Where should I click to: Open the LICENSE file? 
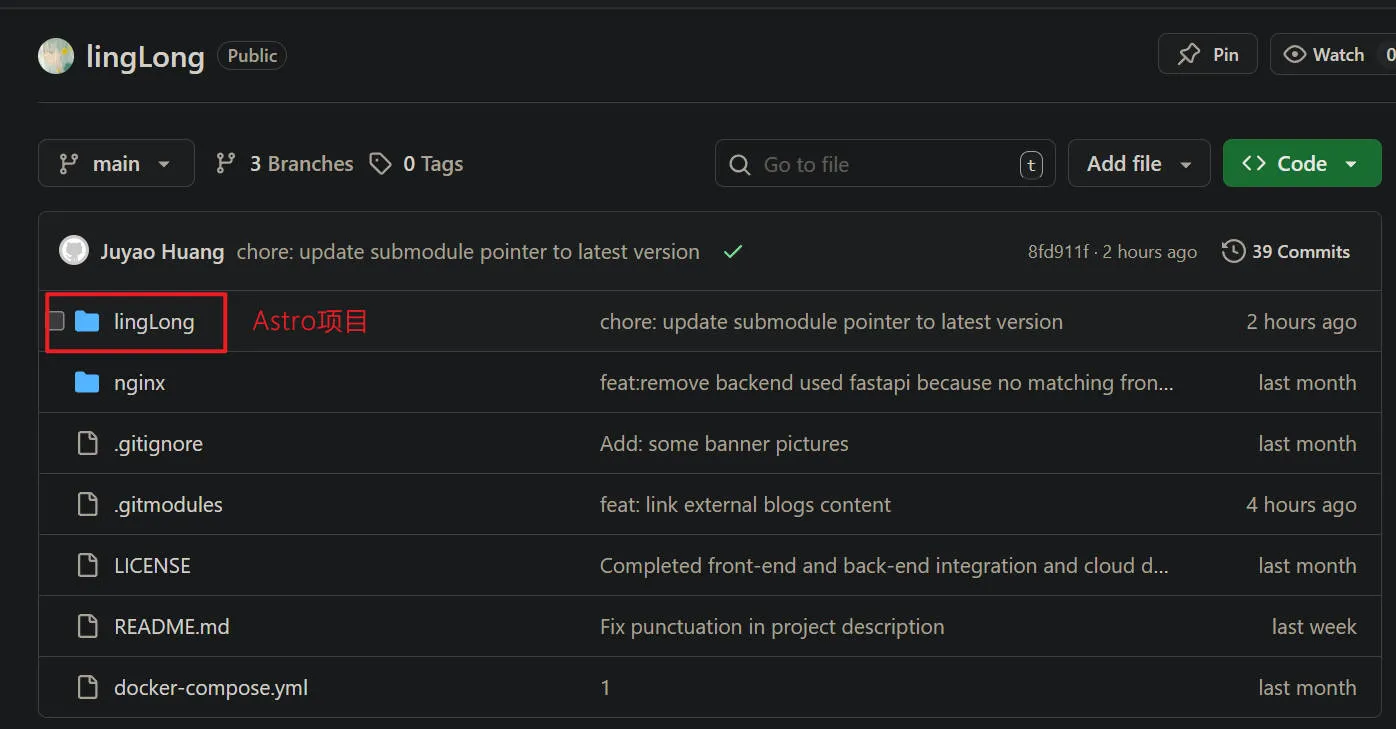(152, 566)
